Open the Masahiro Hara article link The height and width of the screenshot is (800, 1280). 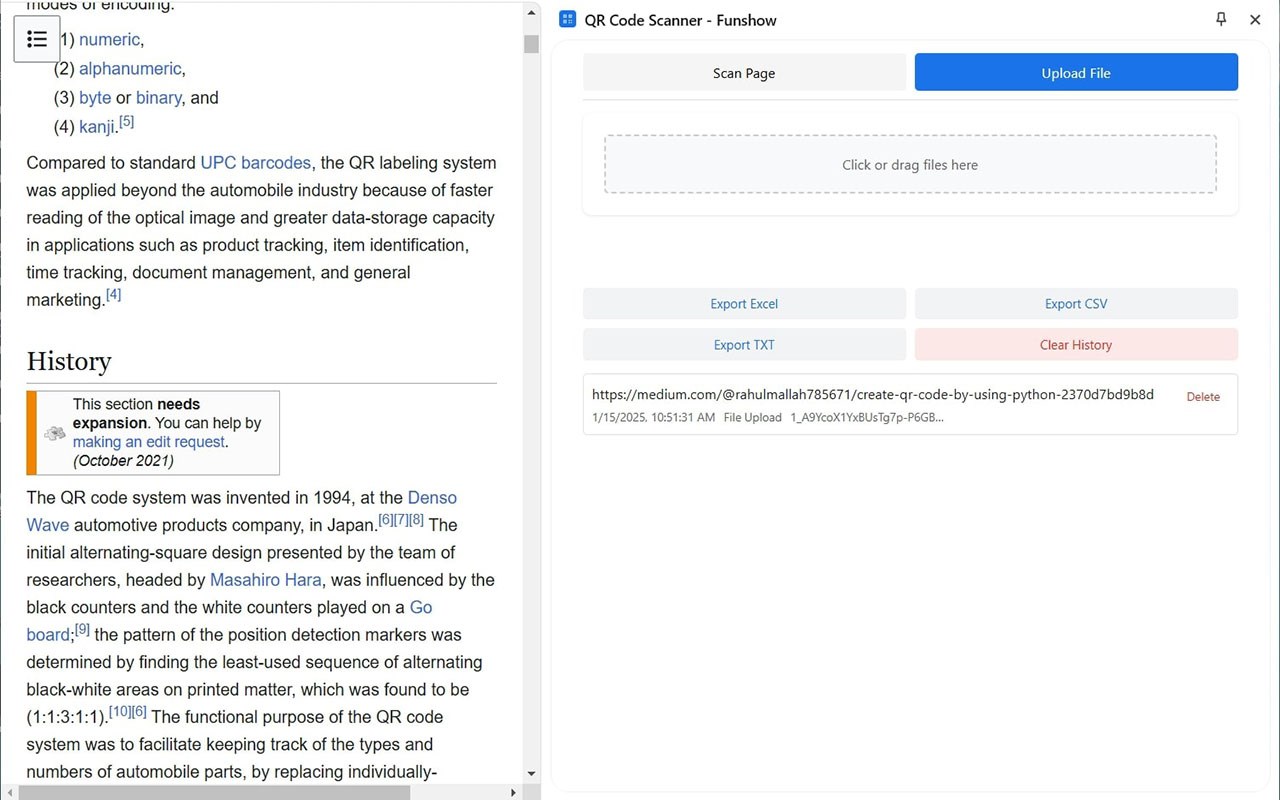click(x=266, y=580)
